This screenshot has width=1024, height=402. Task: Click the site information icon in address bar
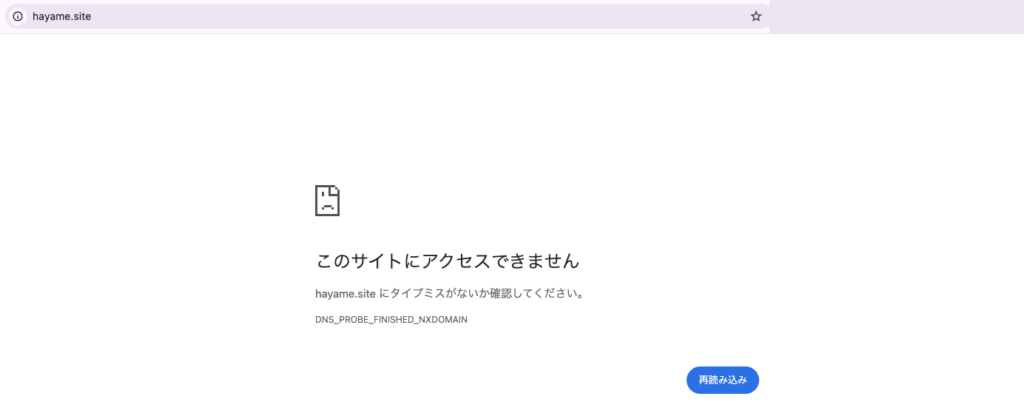(x=18, y=16)
